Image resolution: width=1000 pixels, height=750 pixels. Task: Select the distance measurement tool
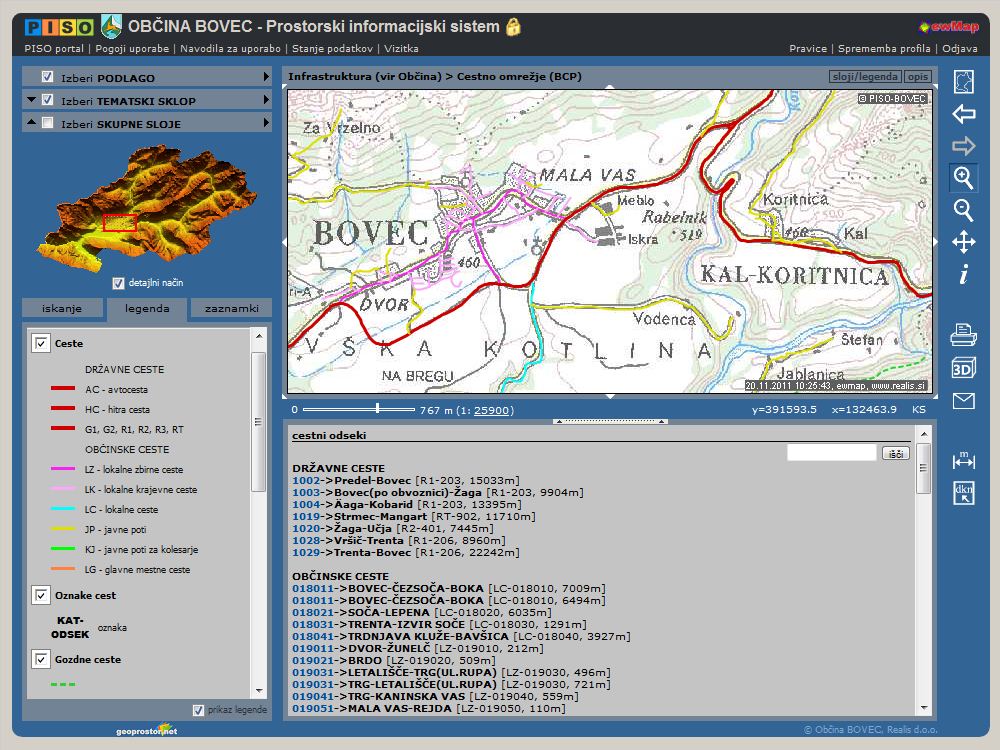tap(963, 459)
